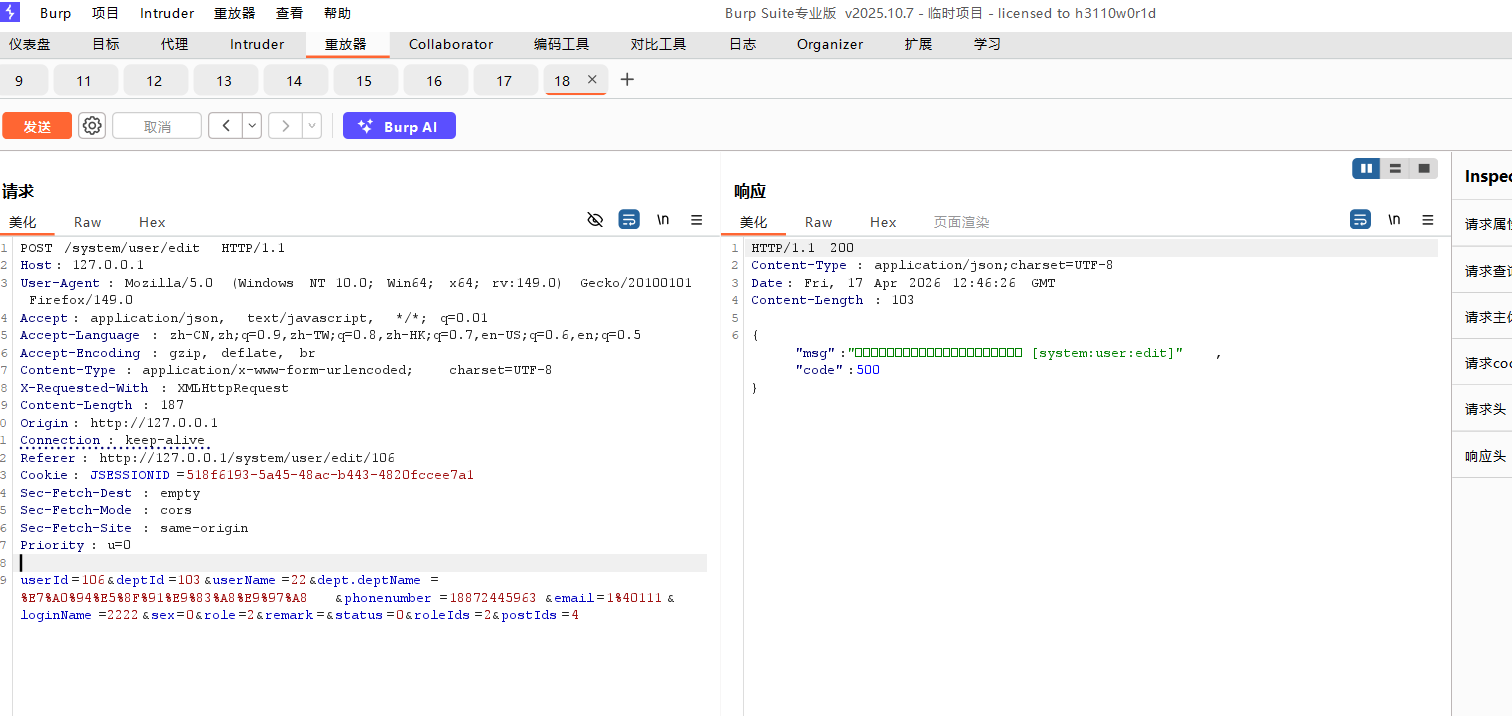
Task: Select combined tabbed layout view
Action: 1423,169
